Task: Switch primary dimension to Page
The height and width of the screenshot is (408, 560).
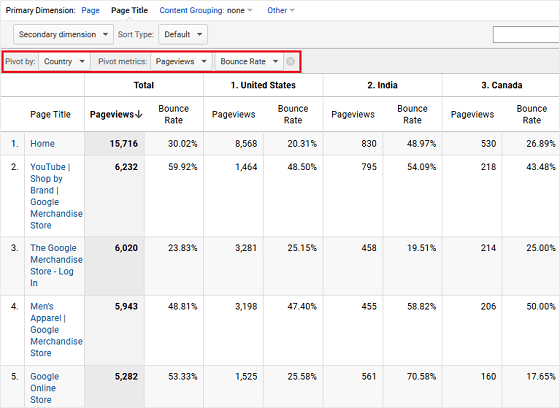Action: [90, 10]
